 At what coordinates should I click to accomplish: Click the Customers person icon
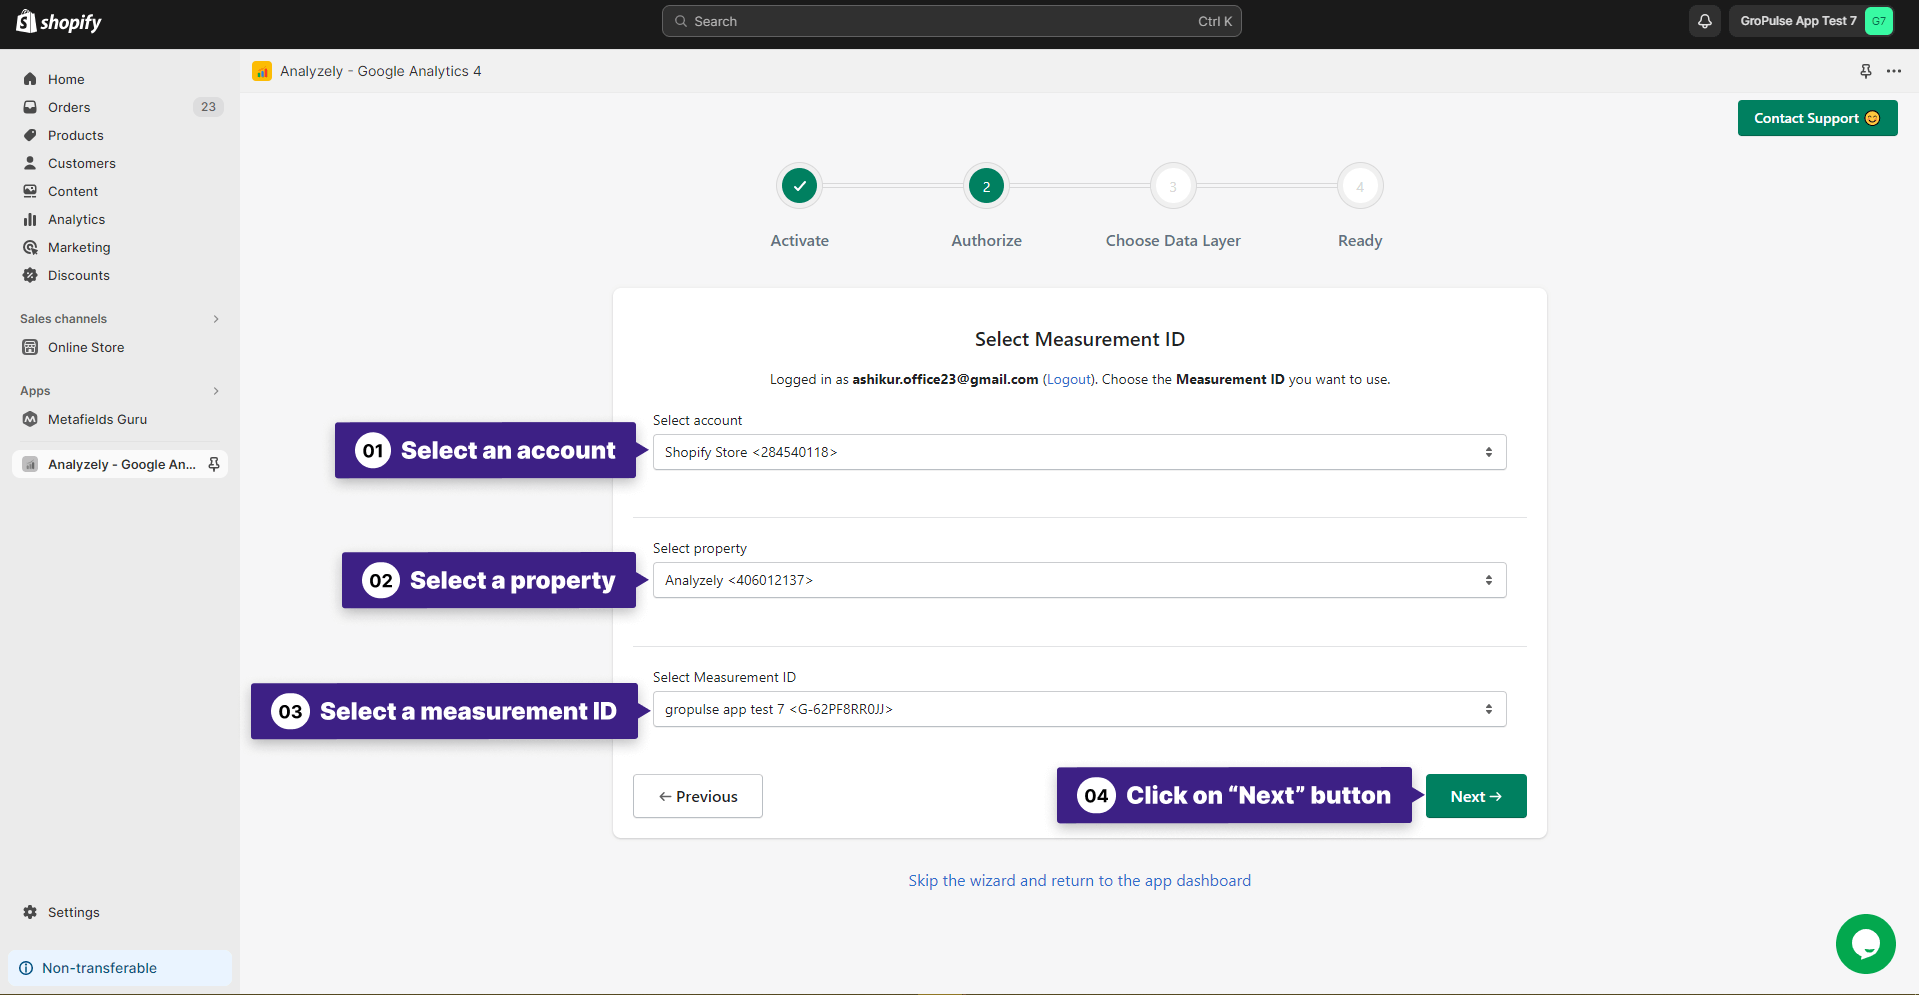(x=30, y=163)
